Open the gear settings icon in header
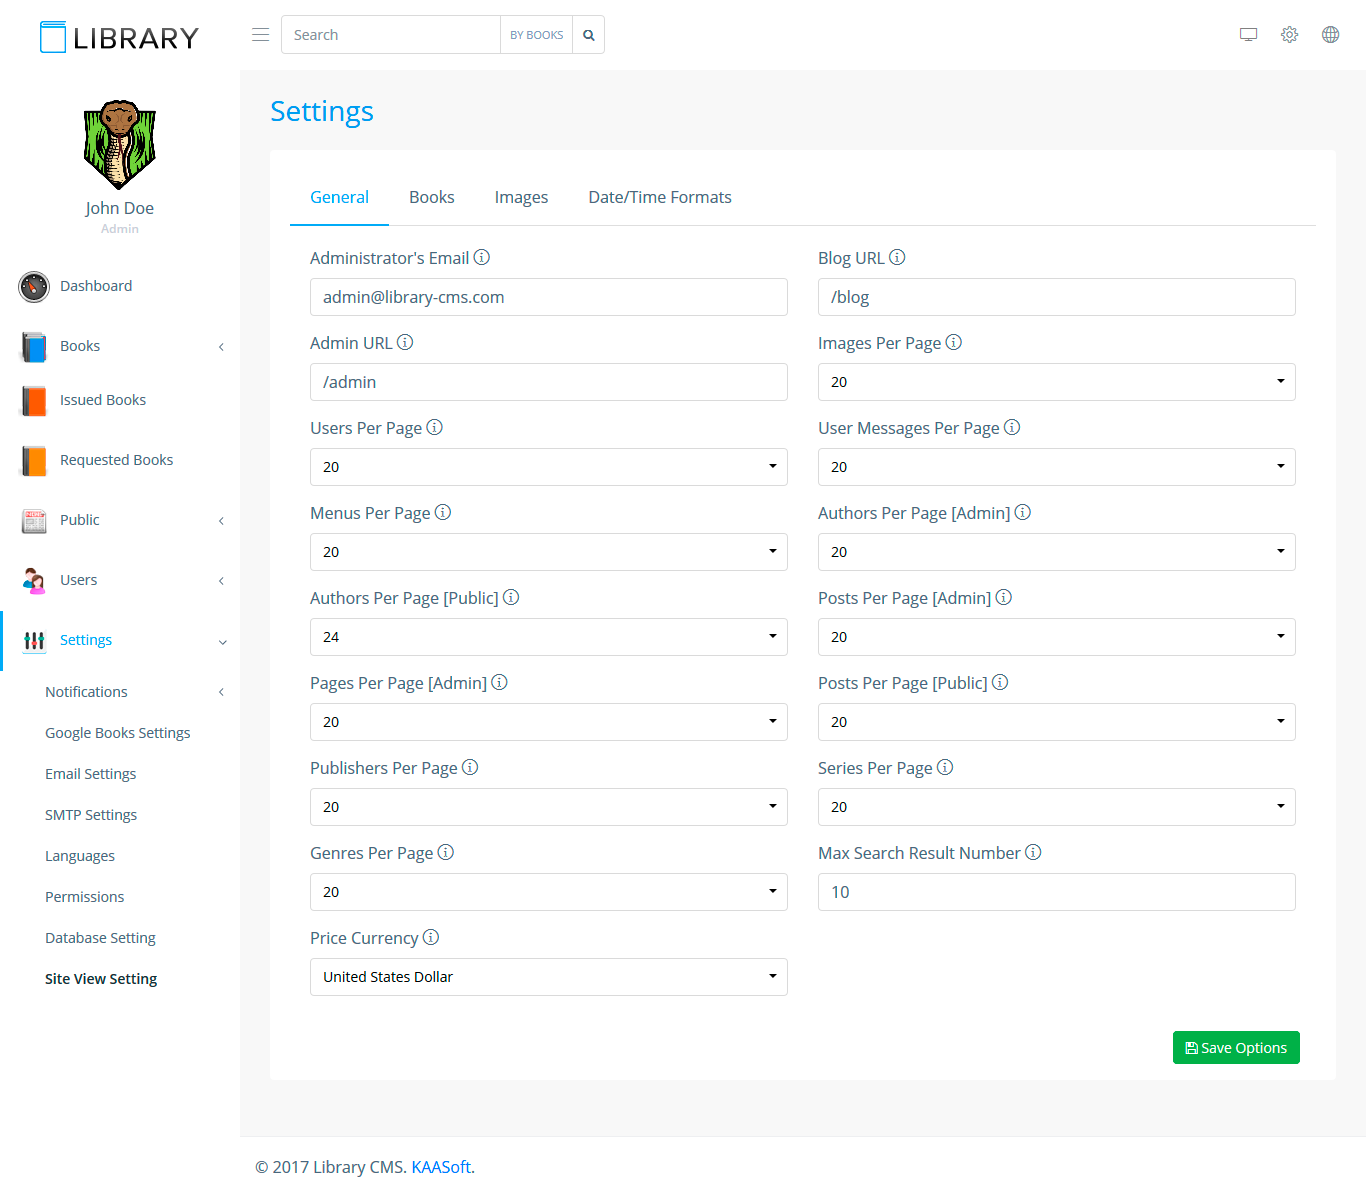 point(1289,35)
